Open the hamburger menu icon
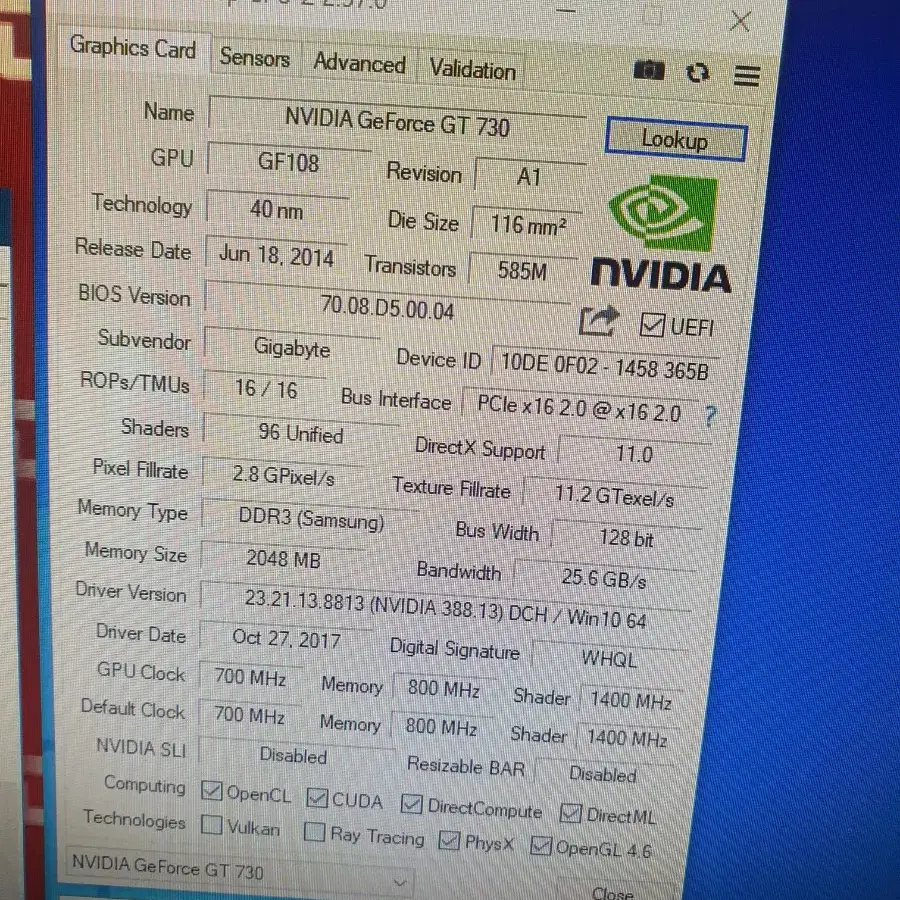900x900 pixels. tap(747, 76)
